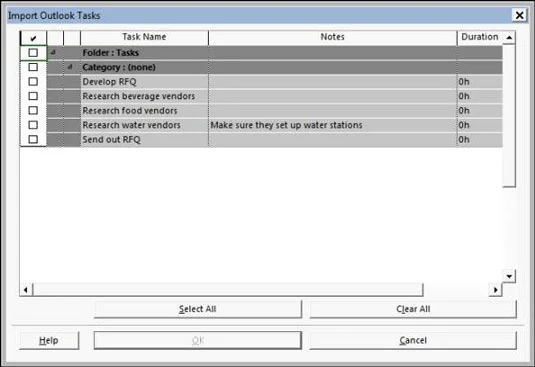Image resolution: width=535 pixels, height=367 pixels.
Task: Collapse the Category : (none) group
Action: 70,67
